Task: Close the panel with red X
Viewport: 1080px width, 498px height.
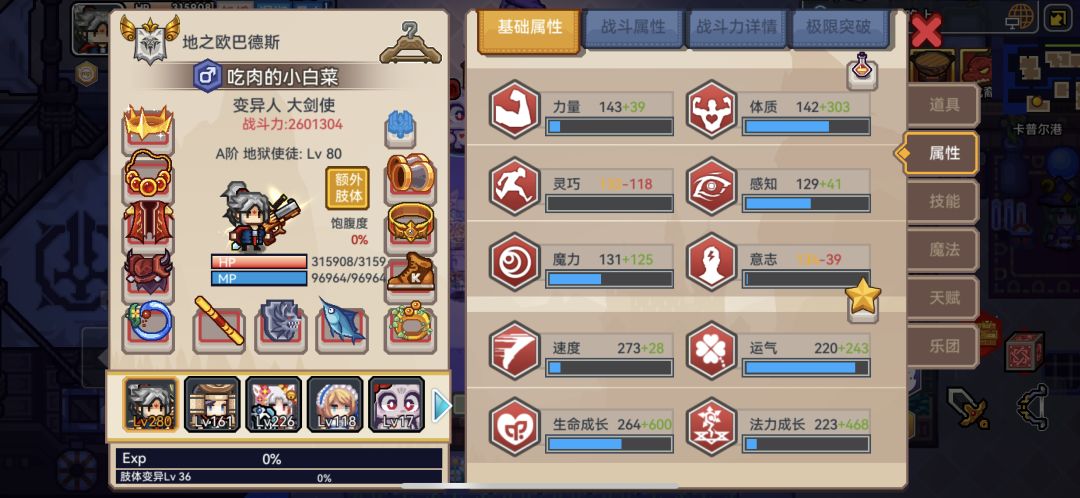Action: (x=925, y=30)
